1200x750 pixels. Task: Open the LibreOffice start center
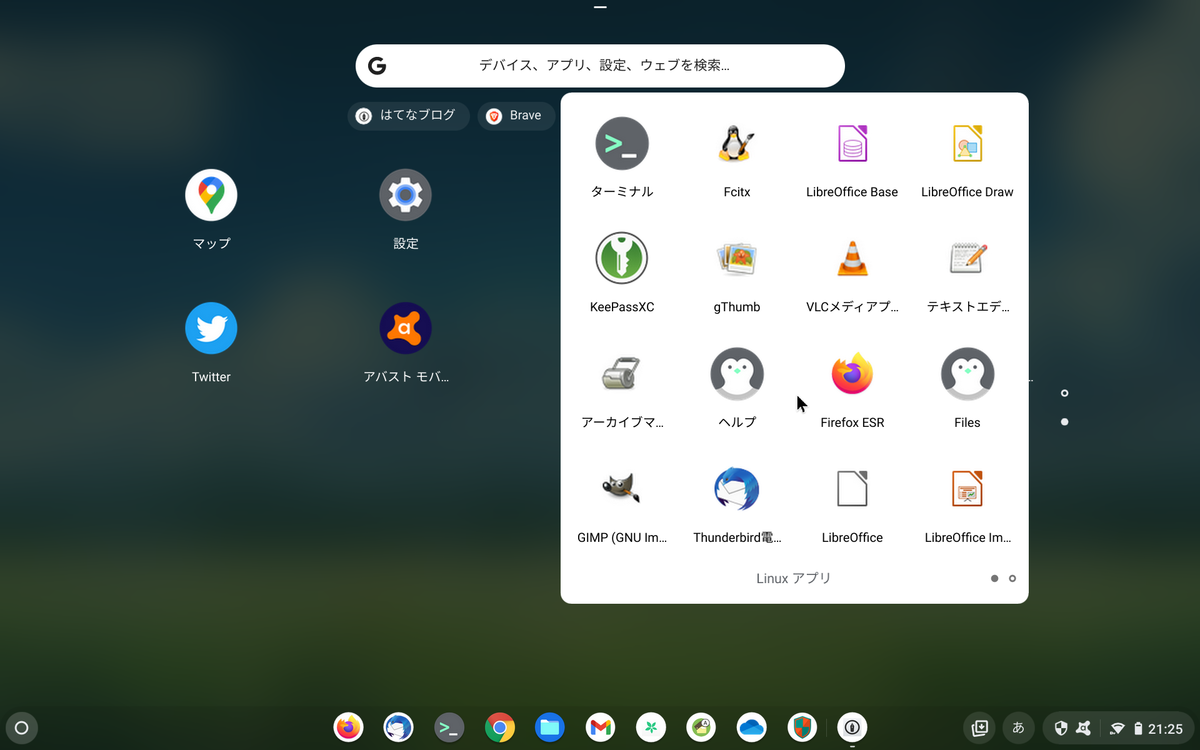pyautogui.click(x=852, y=489)
